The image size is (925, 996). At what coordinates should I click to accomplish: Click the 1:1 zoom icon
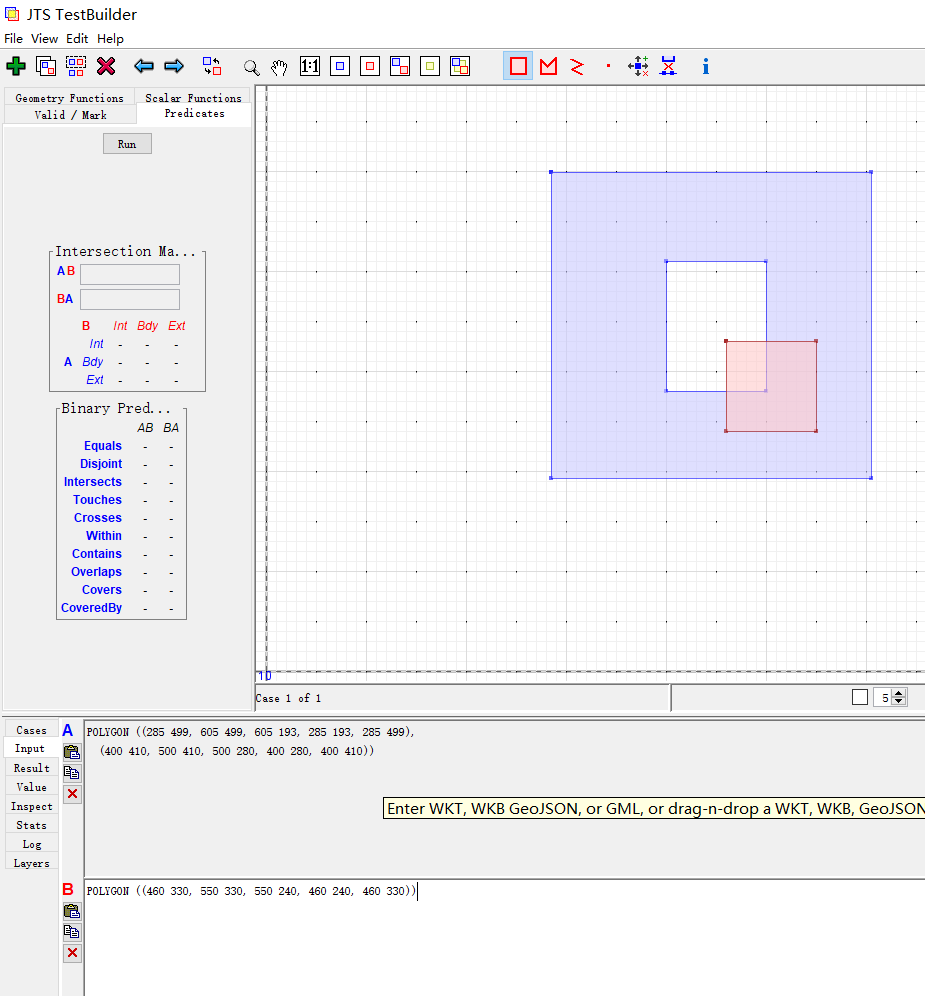[310, 66]
